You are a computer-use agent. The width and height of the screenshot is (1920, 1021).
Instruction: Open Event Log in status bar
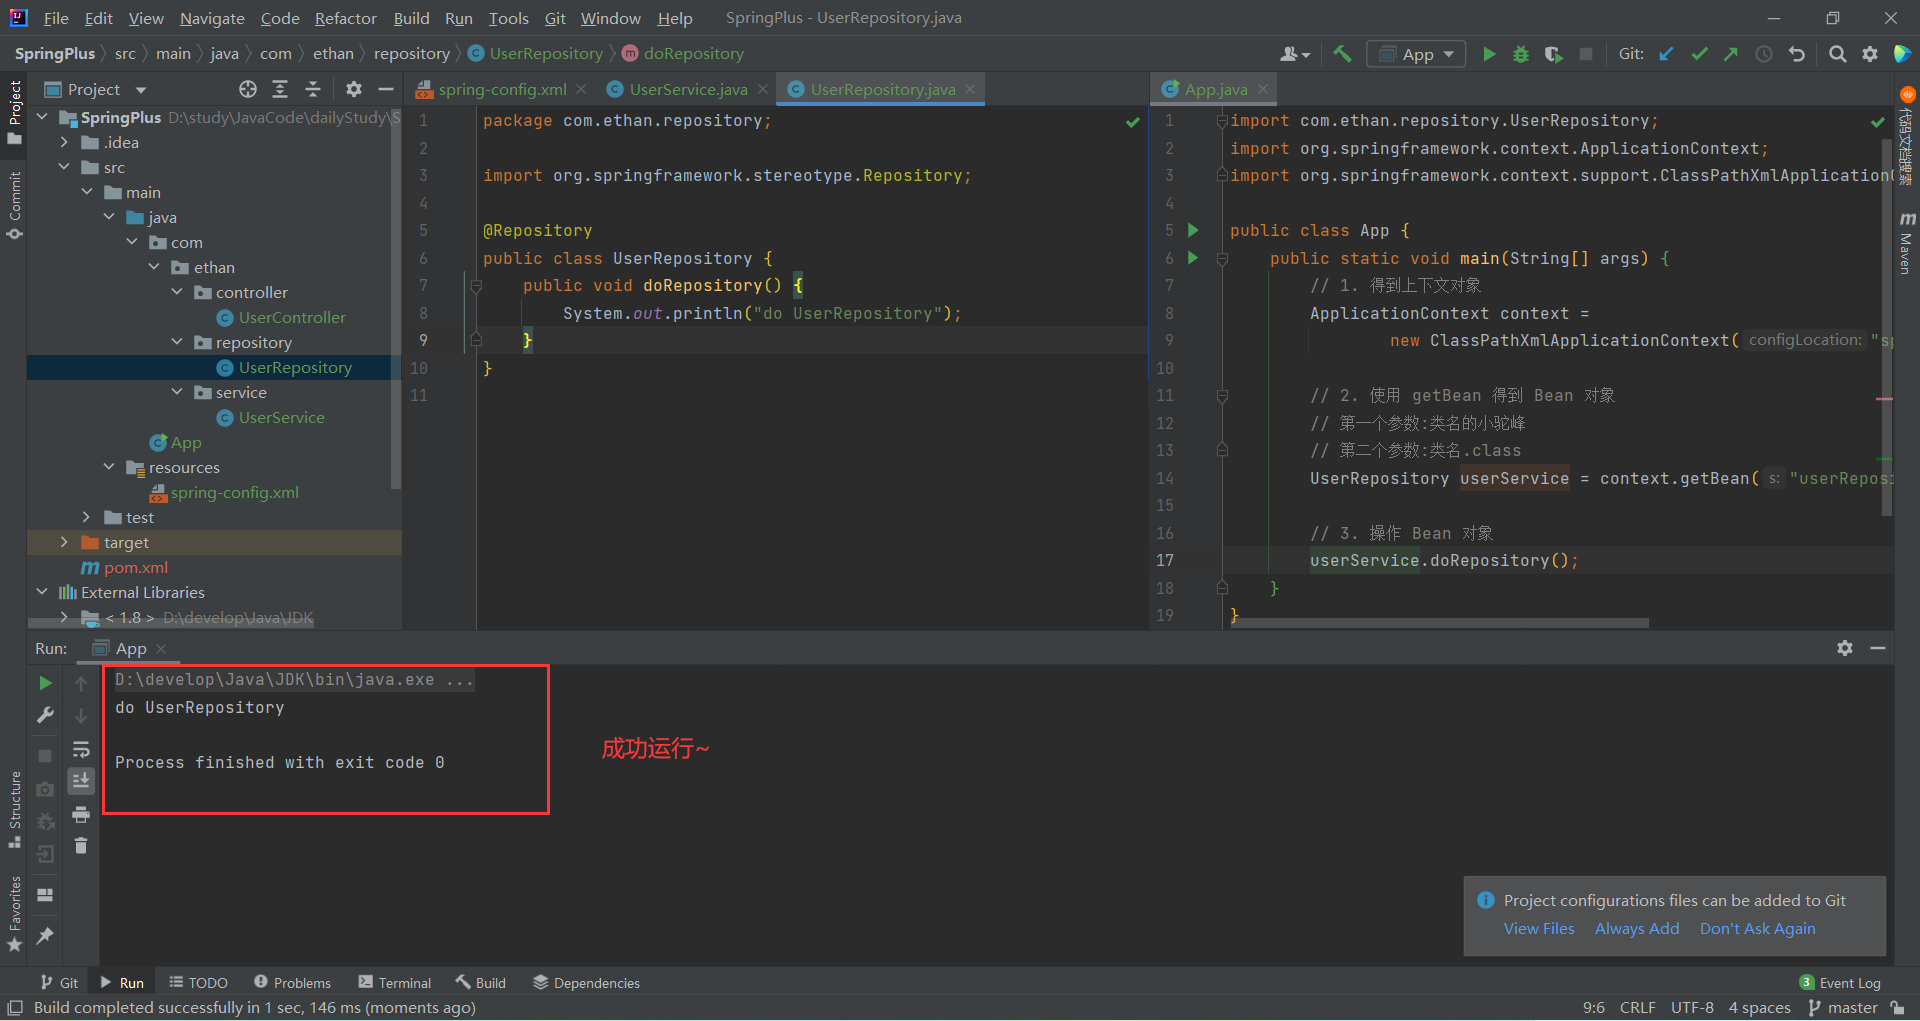point(1840,983)
